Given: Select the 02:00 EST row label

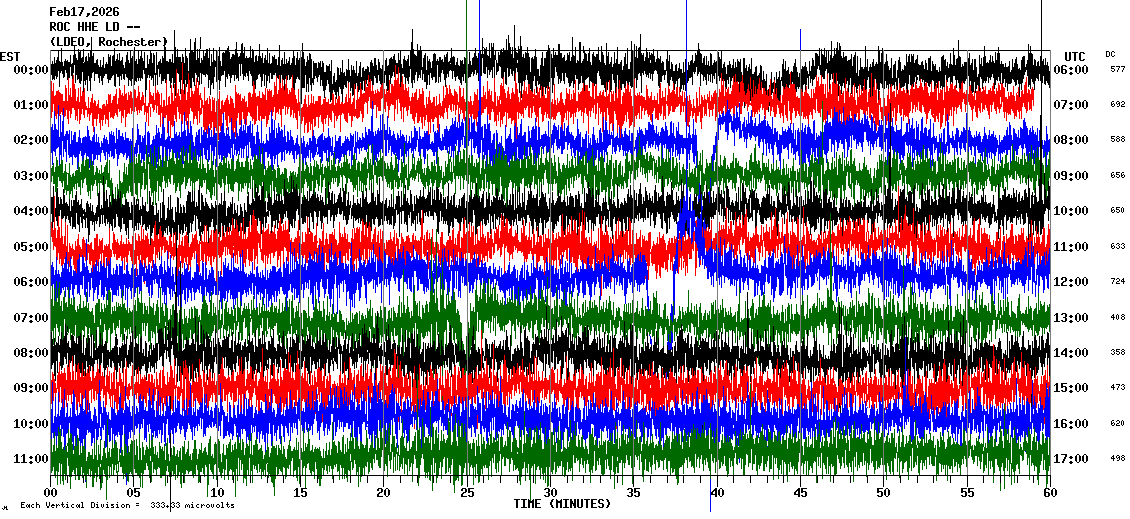Looking at the screenshot, I should [31, 140].
